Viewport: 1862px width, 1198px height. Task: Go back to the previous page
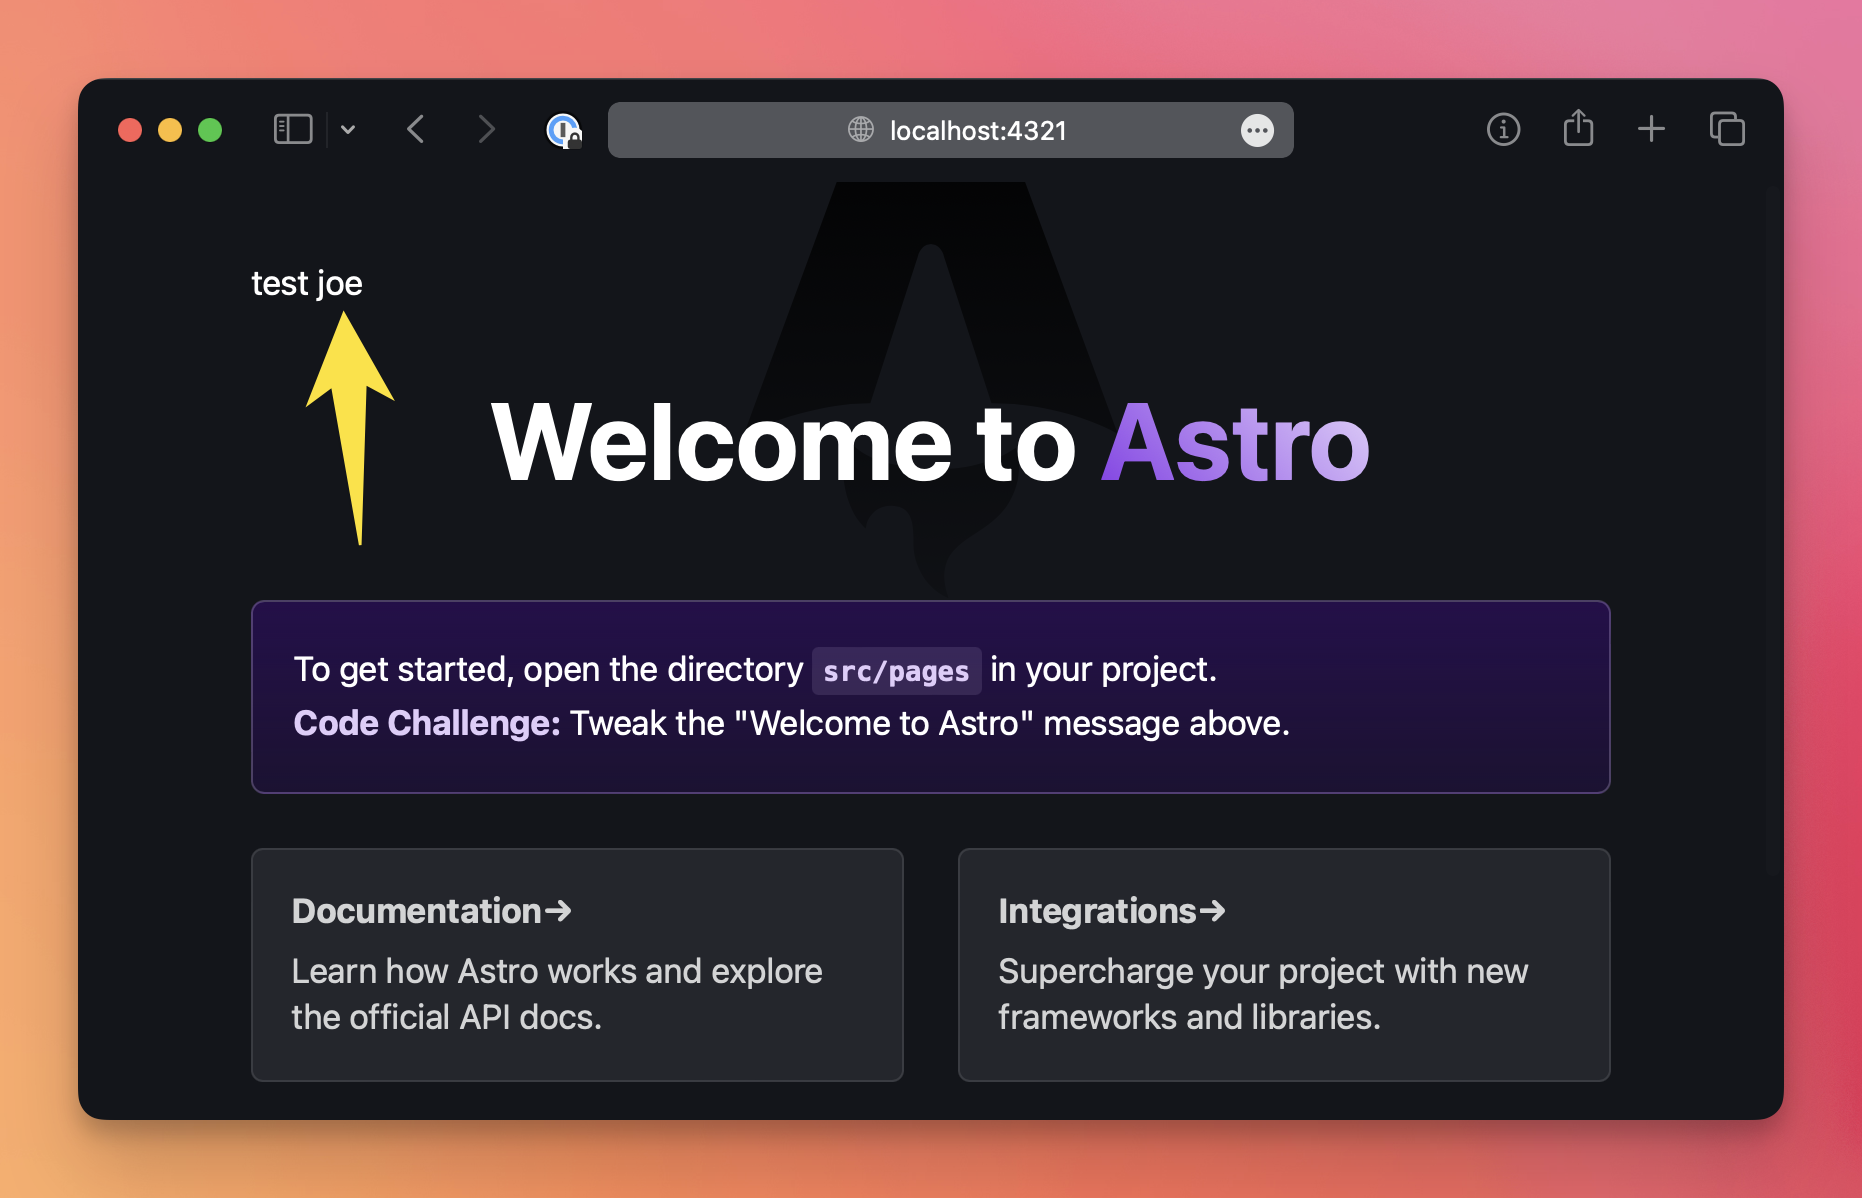(416, 129)
